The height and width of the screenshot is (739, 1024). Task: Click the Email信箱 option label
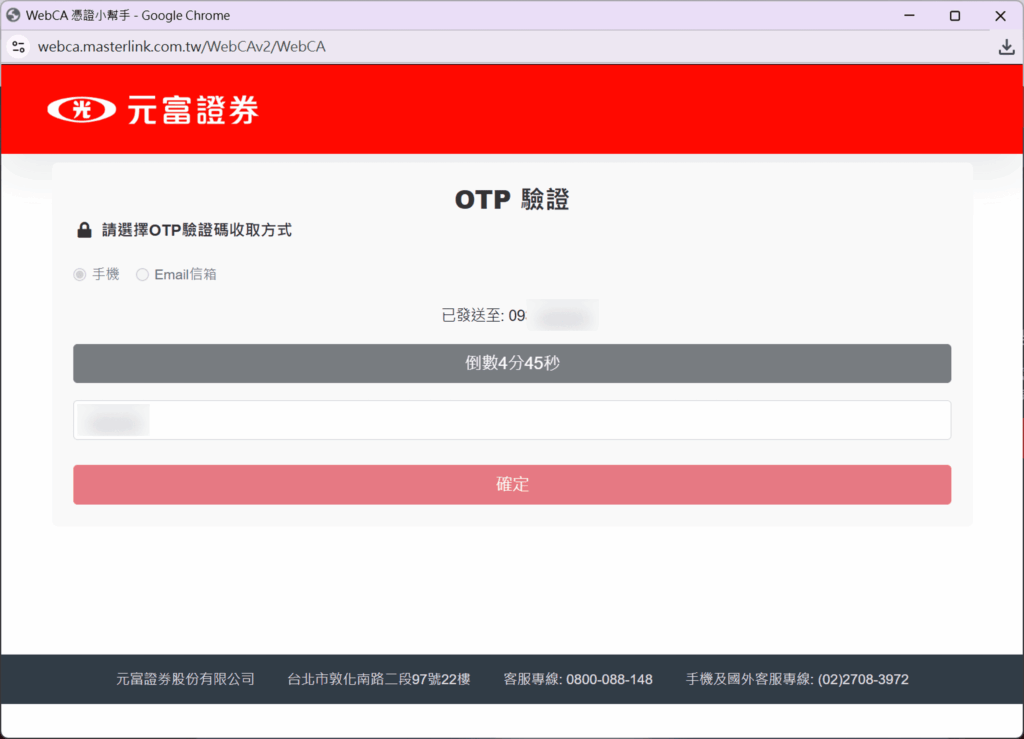pos(185,274)
